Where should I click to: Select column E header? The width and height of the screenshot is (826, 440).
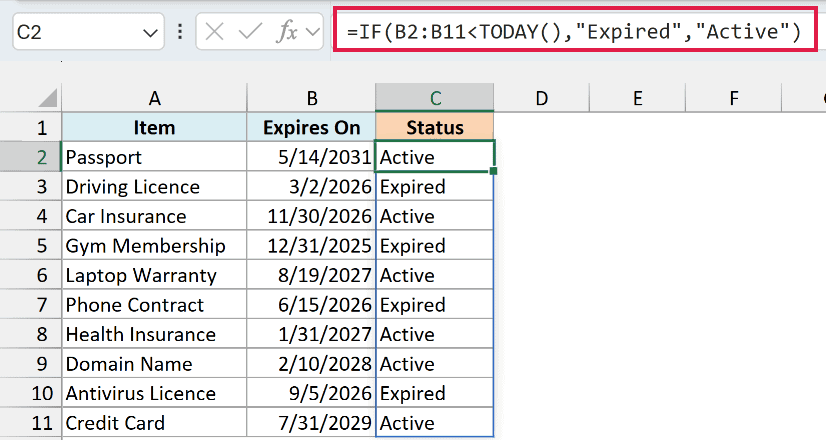coord(637,98)
